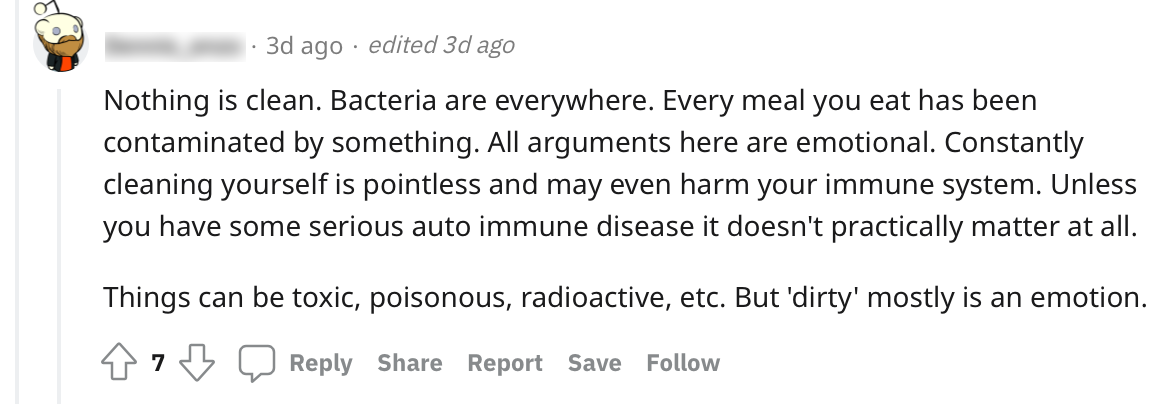Click the speech bubble reply icon
This screenshot has height=404, width=1166.
coord(257,363)
